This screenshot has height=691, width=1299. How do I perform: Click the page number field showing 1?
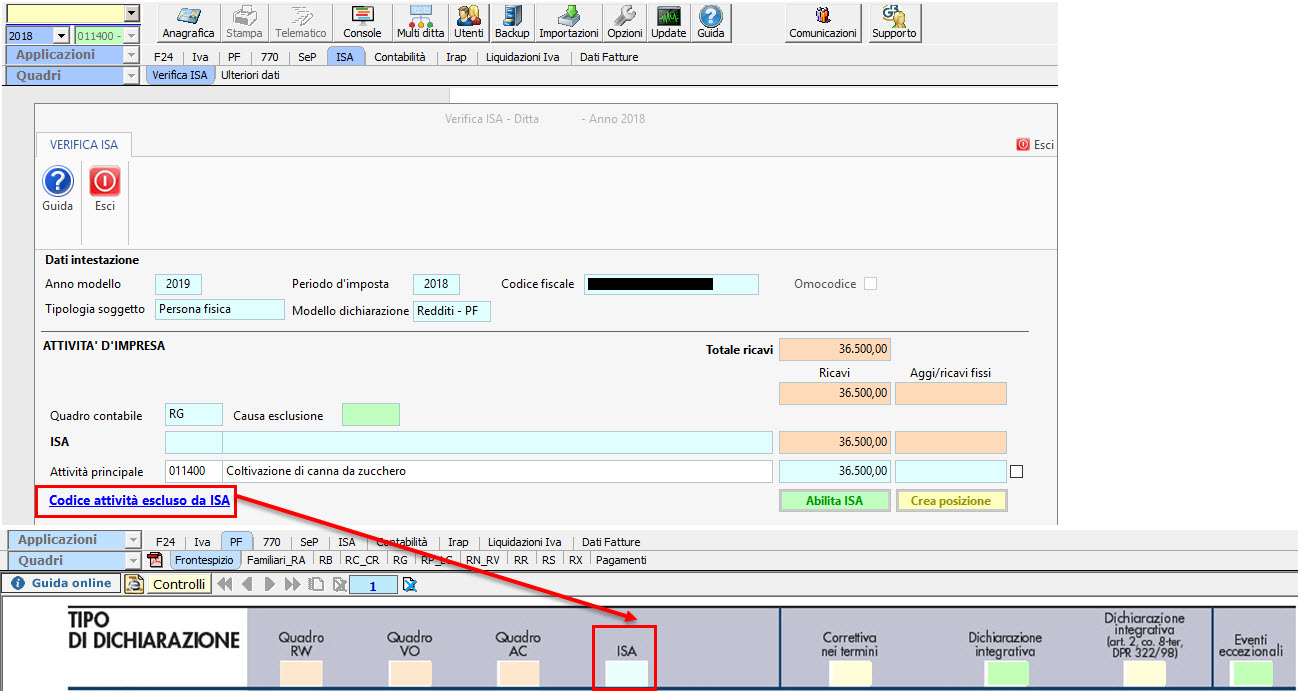[x=373, y=585]
